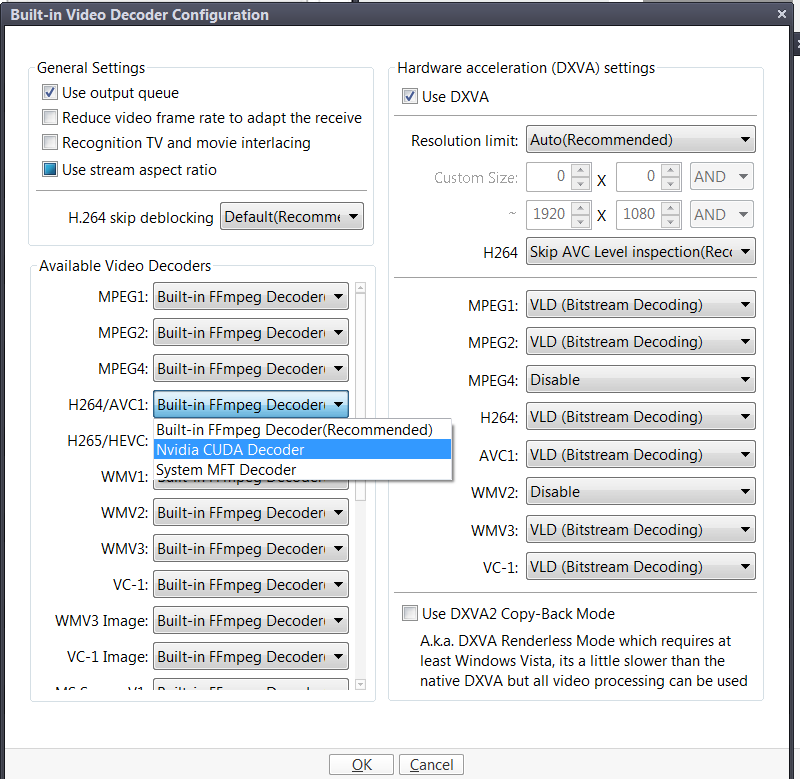Expand the MPEG2 available decoder dropdown
The image size is (800, 779).
250,333
